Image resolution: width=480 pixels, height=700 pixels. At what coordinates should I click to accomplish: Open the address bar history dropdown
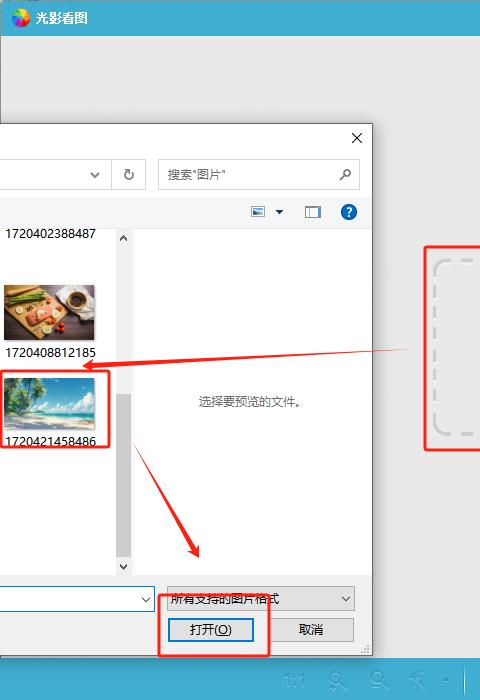[95, 175]
